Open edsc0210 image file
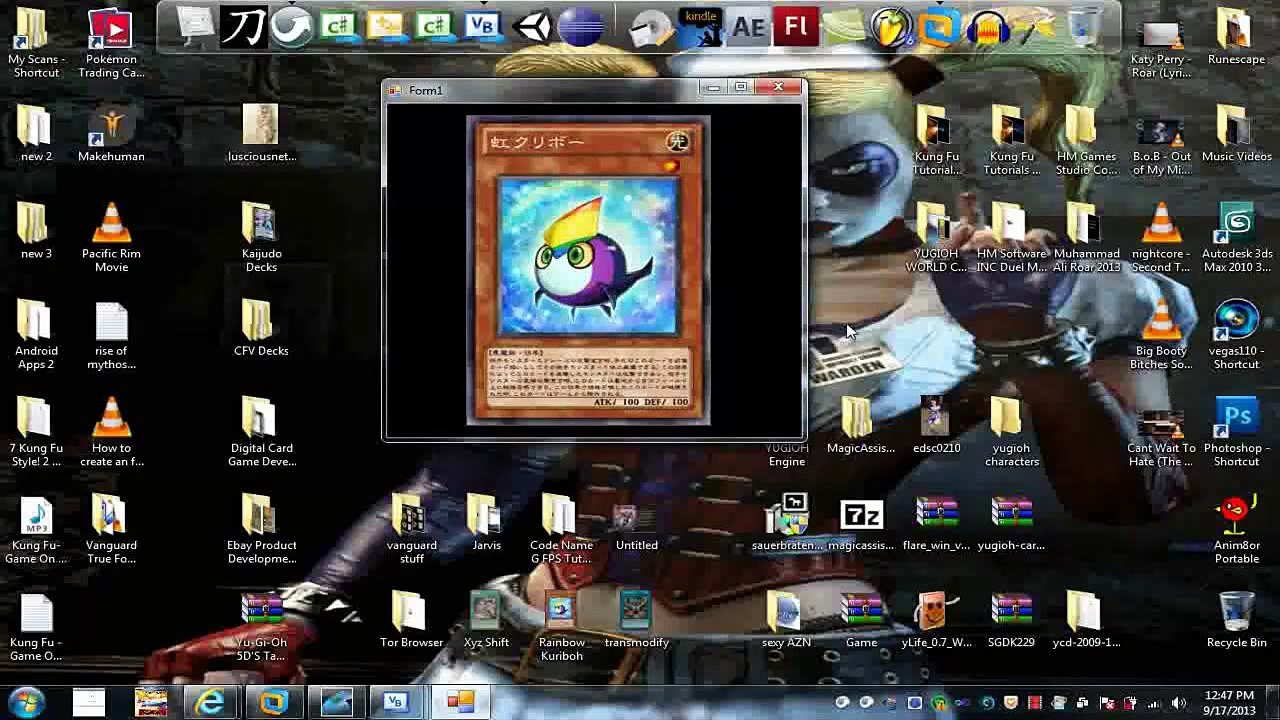 936,425
